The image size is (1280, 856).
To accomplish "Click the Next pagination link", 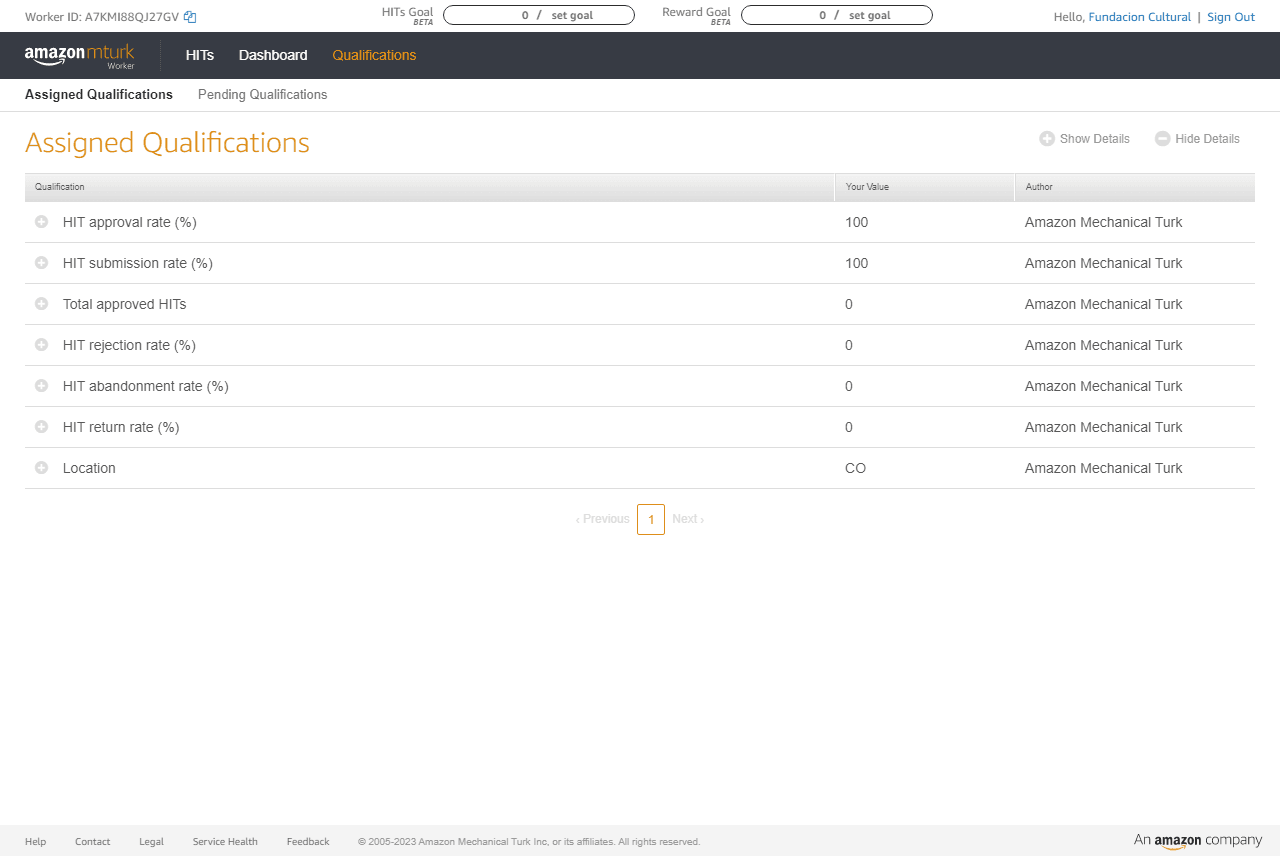I will (x=688, y=519).
